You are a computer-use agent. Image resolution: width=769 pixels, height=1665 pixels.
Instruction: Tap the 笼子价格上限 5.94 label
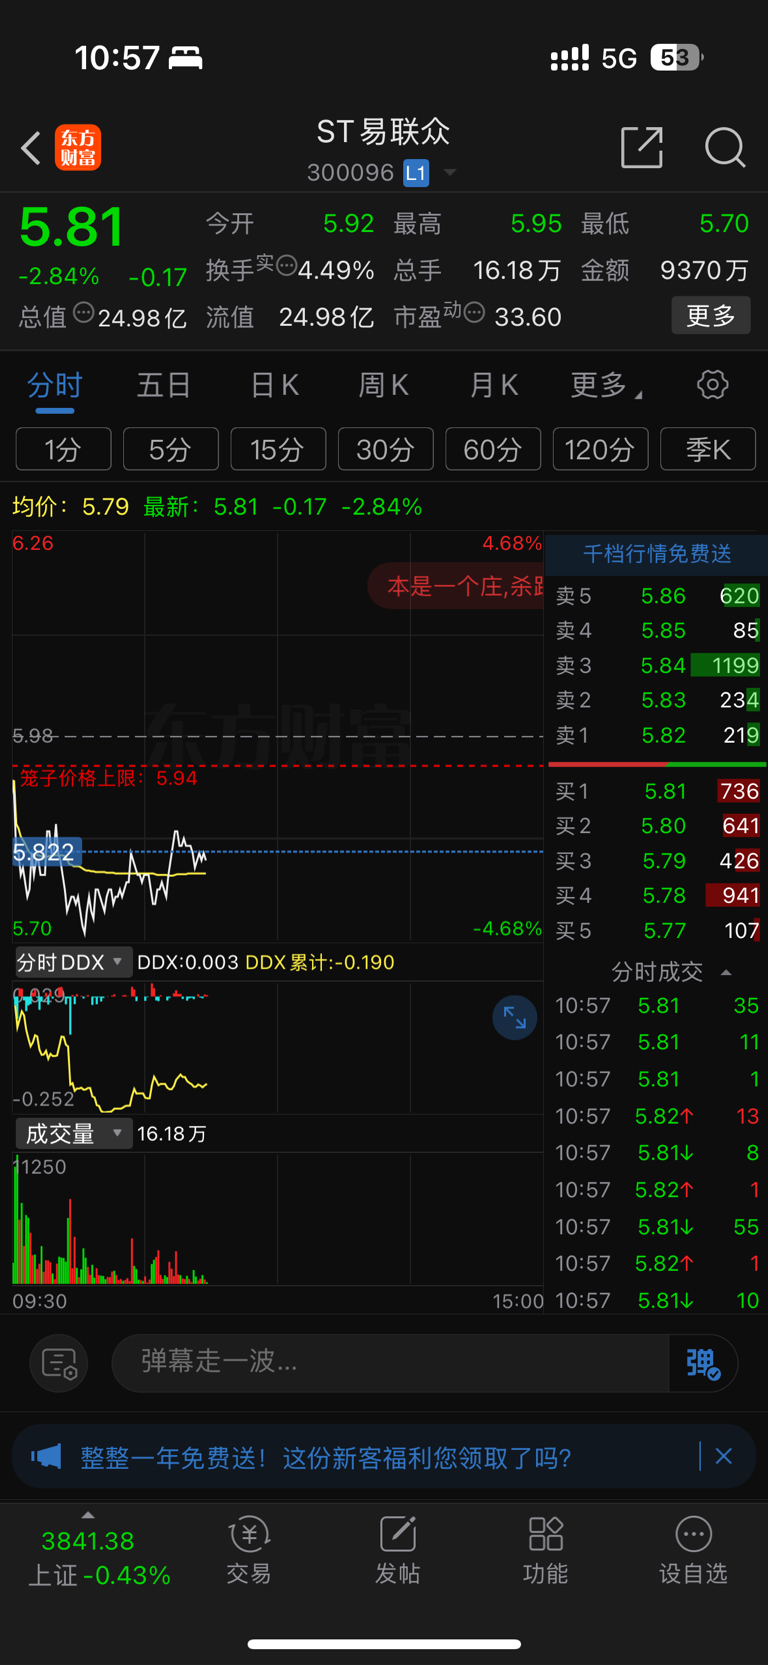108,778
